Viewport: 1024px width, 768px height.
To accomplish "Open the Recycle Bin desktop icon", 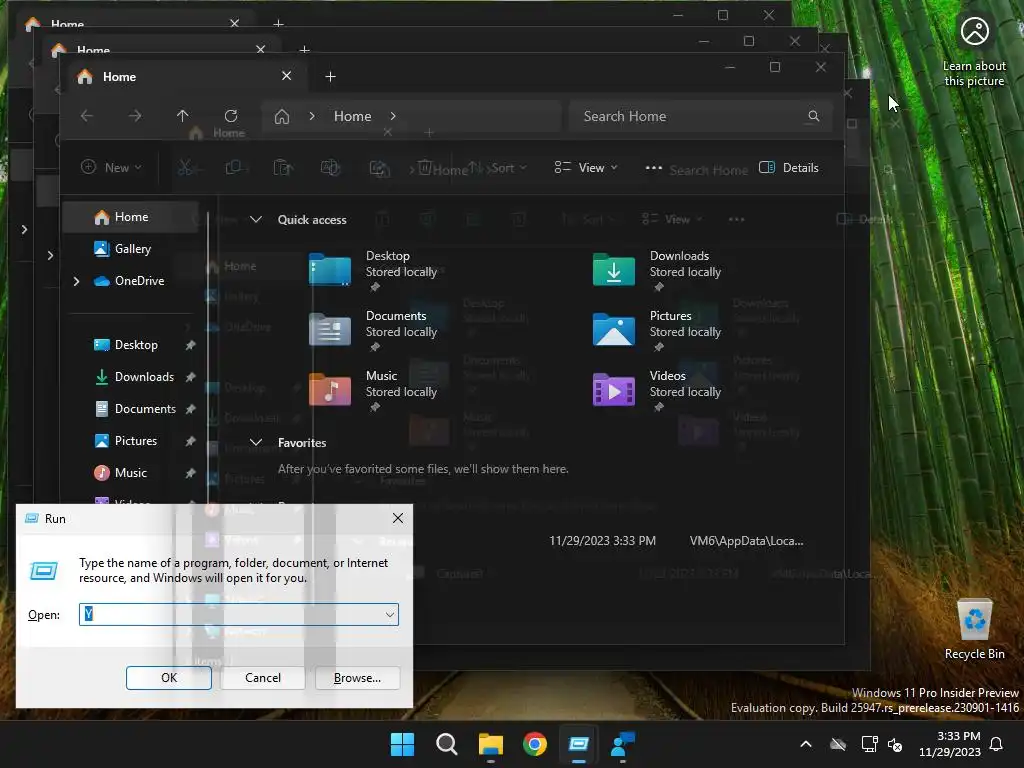I will [x=974, y=628].
